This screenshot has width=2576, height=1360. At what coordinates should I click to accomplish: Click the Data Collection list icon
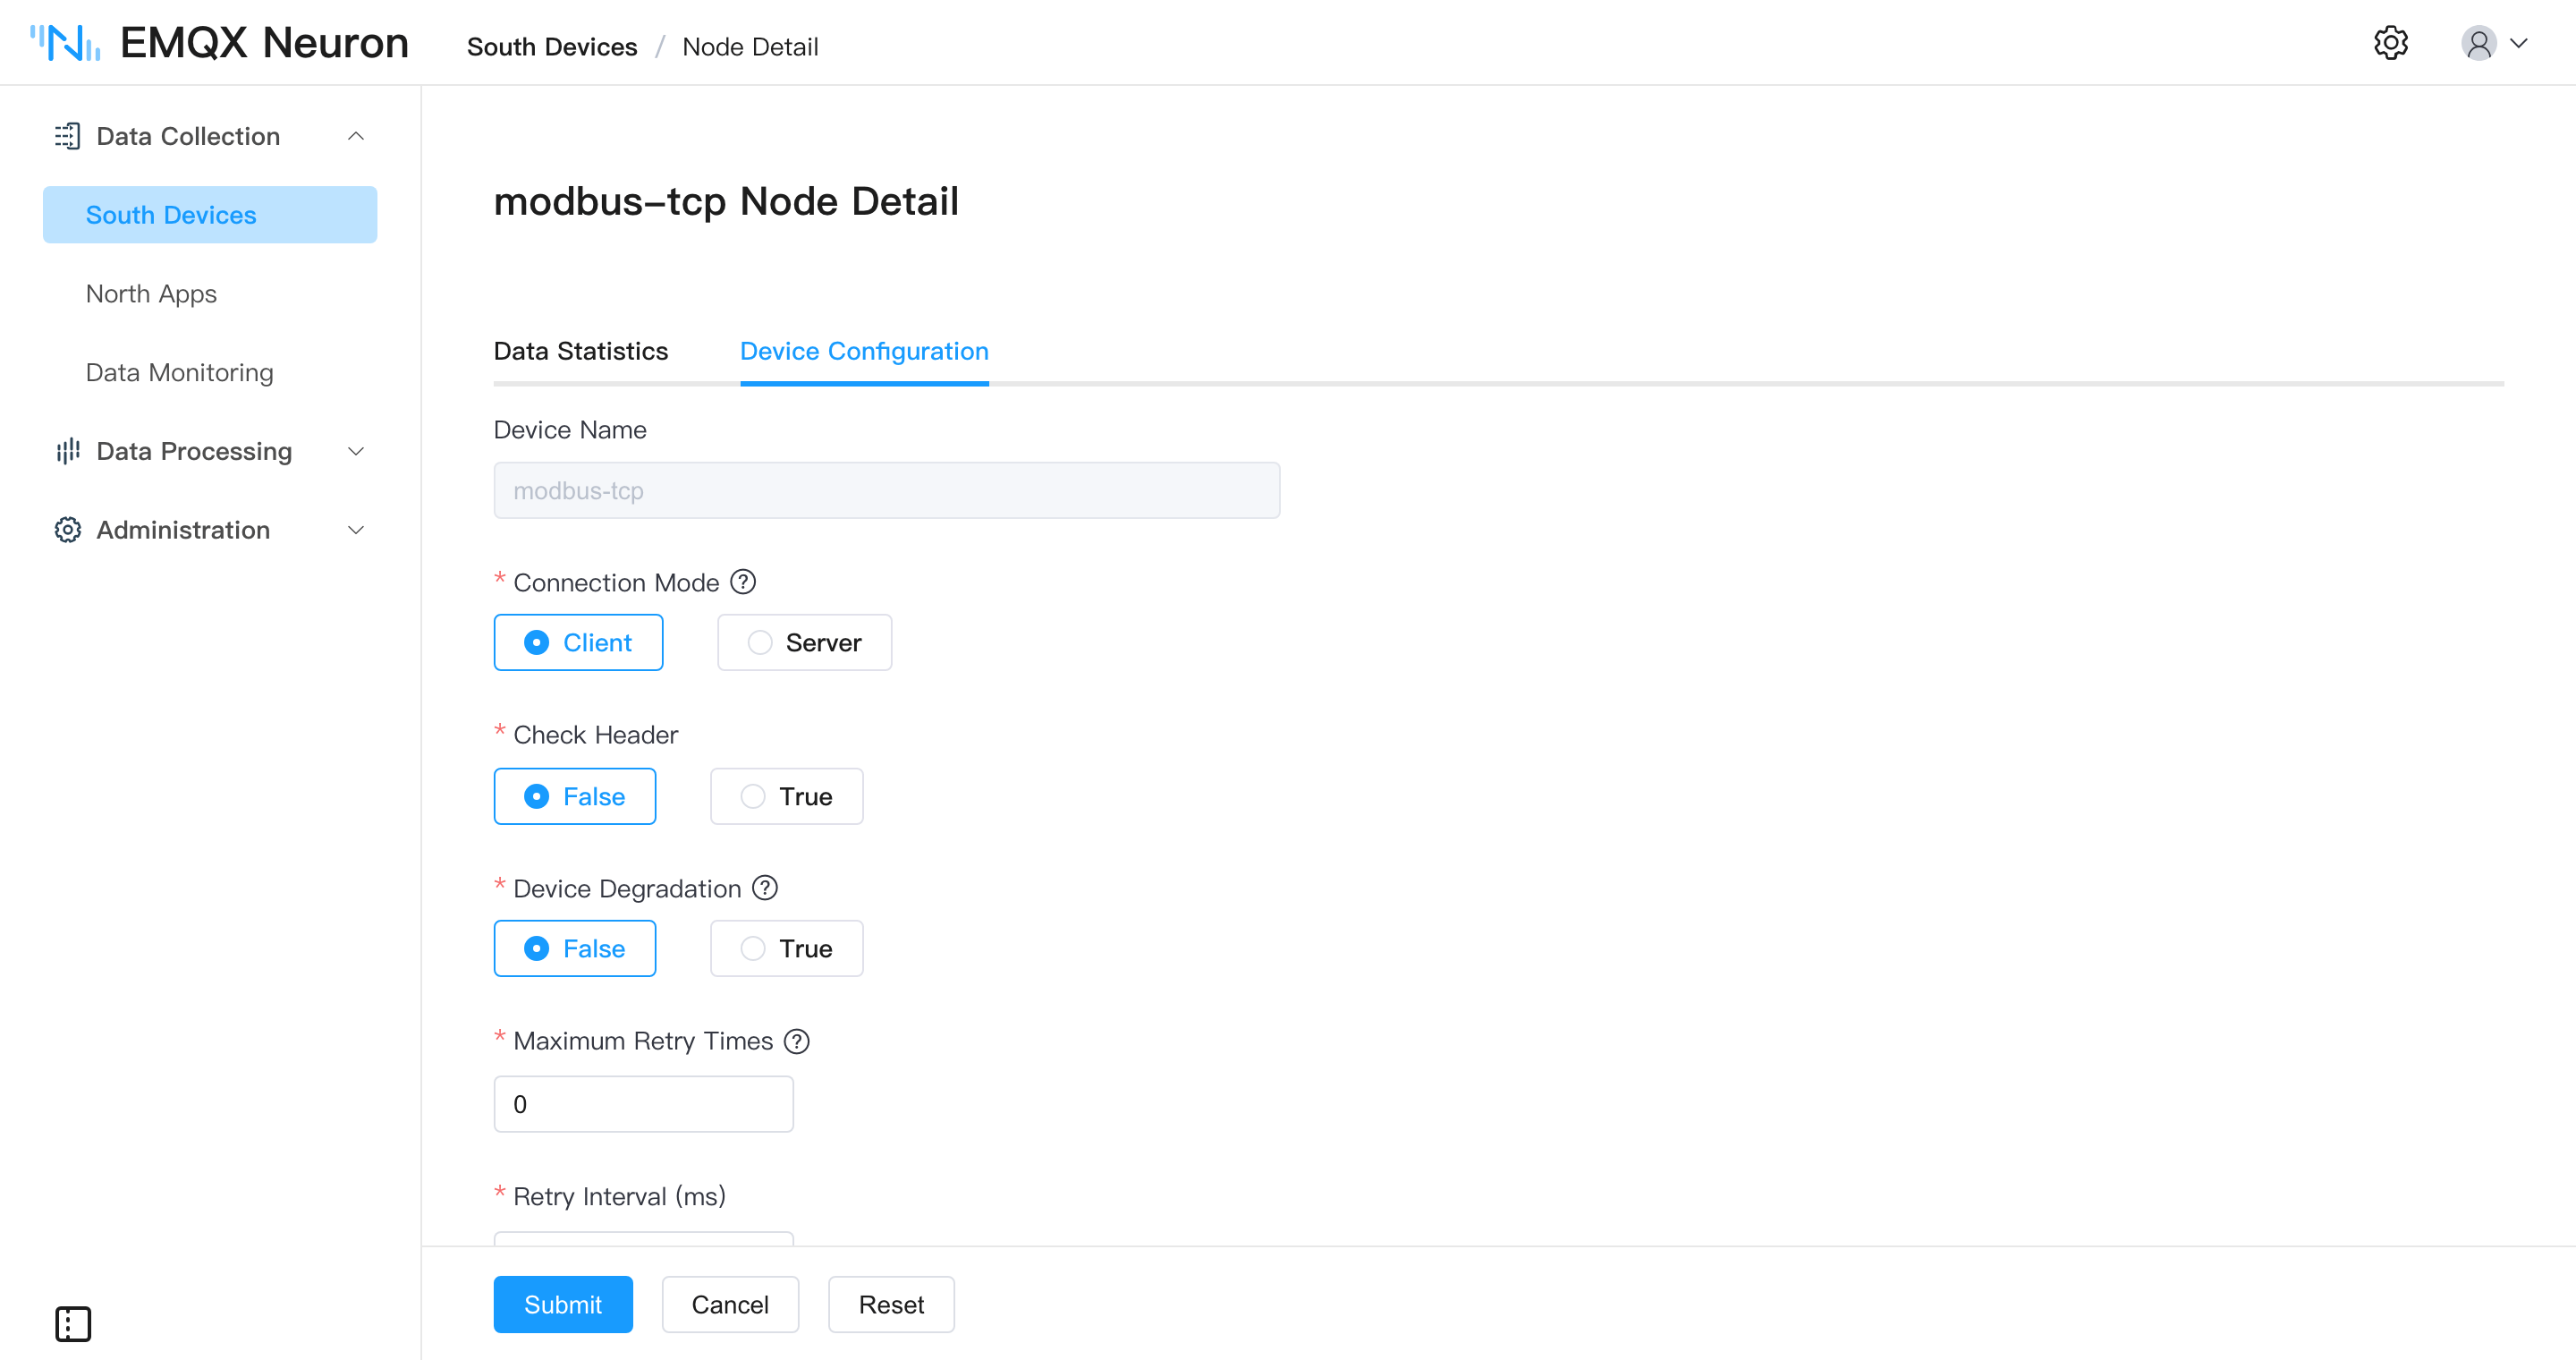(x=67, y=136)
